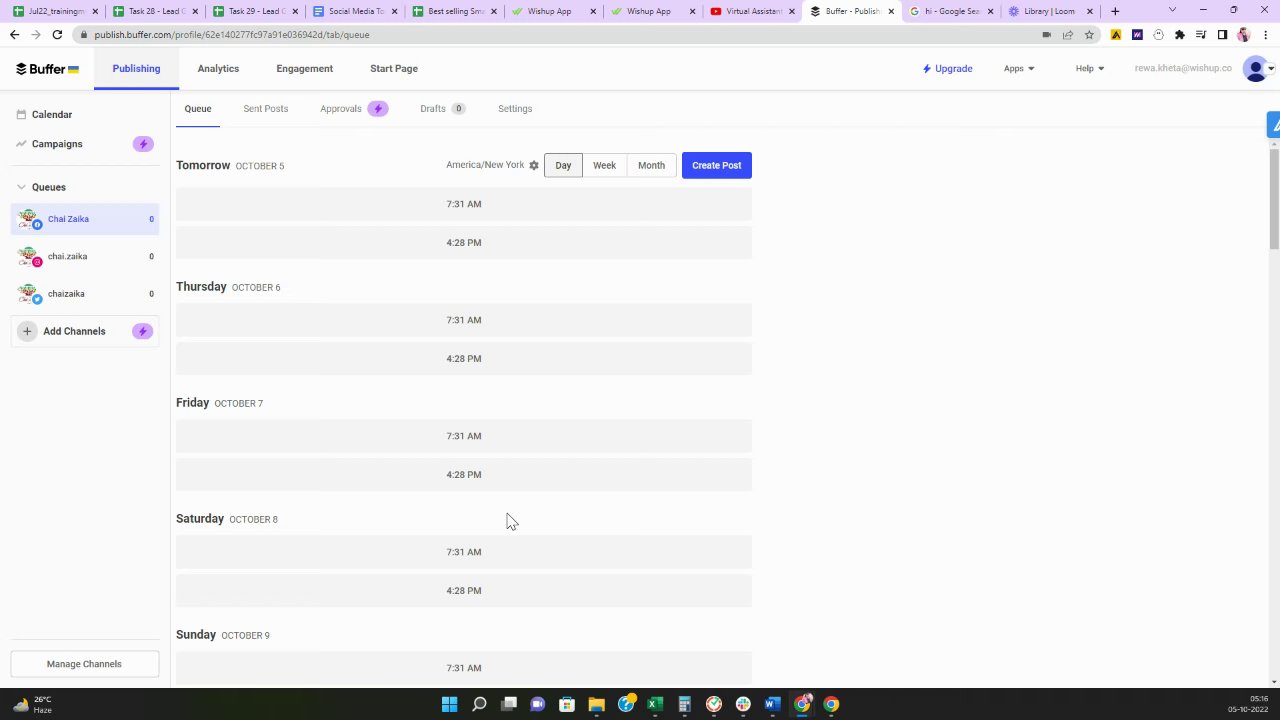Click the Chrome side panel icon
Screen dimensions: 1280x720
click(x=1222, y=34)
